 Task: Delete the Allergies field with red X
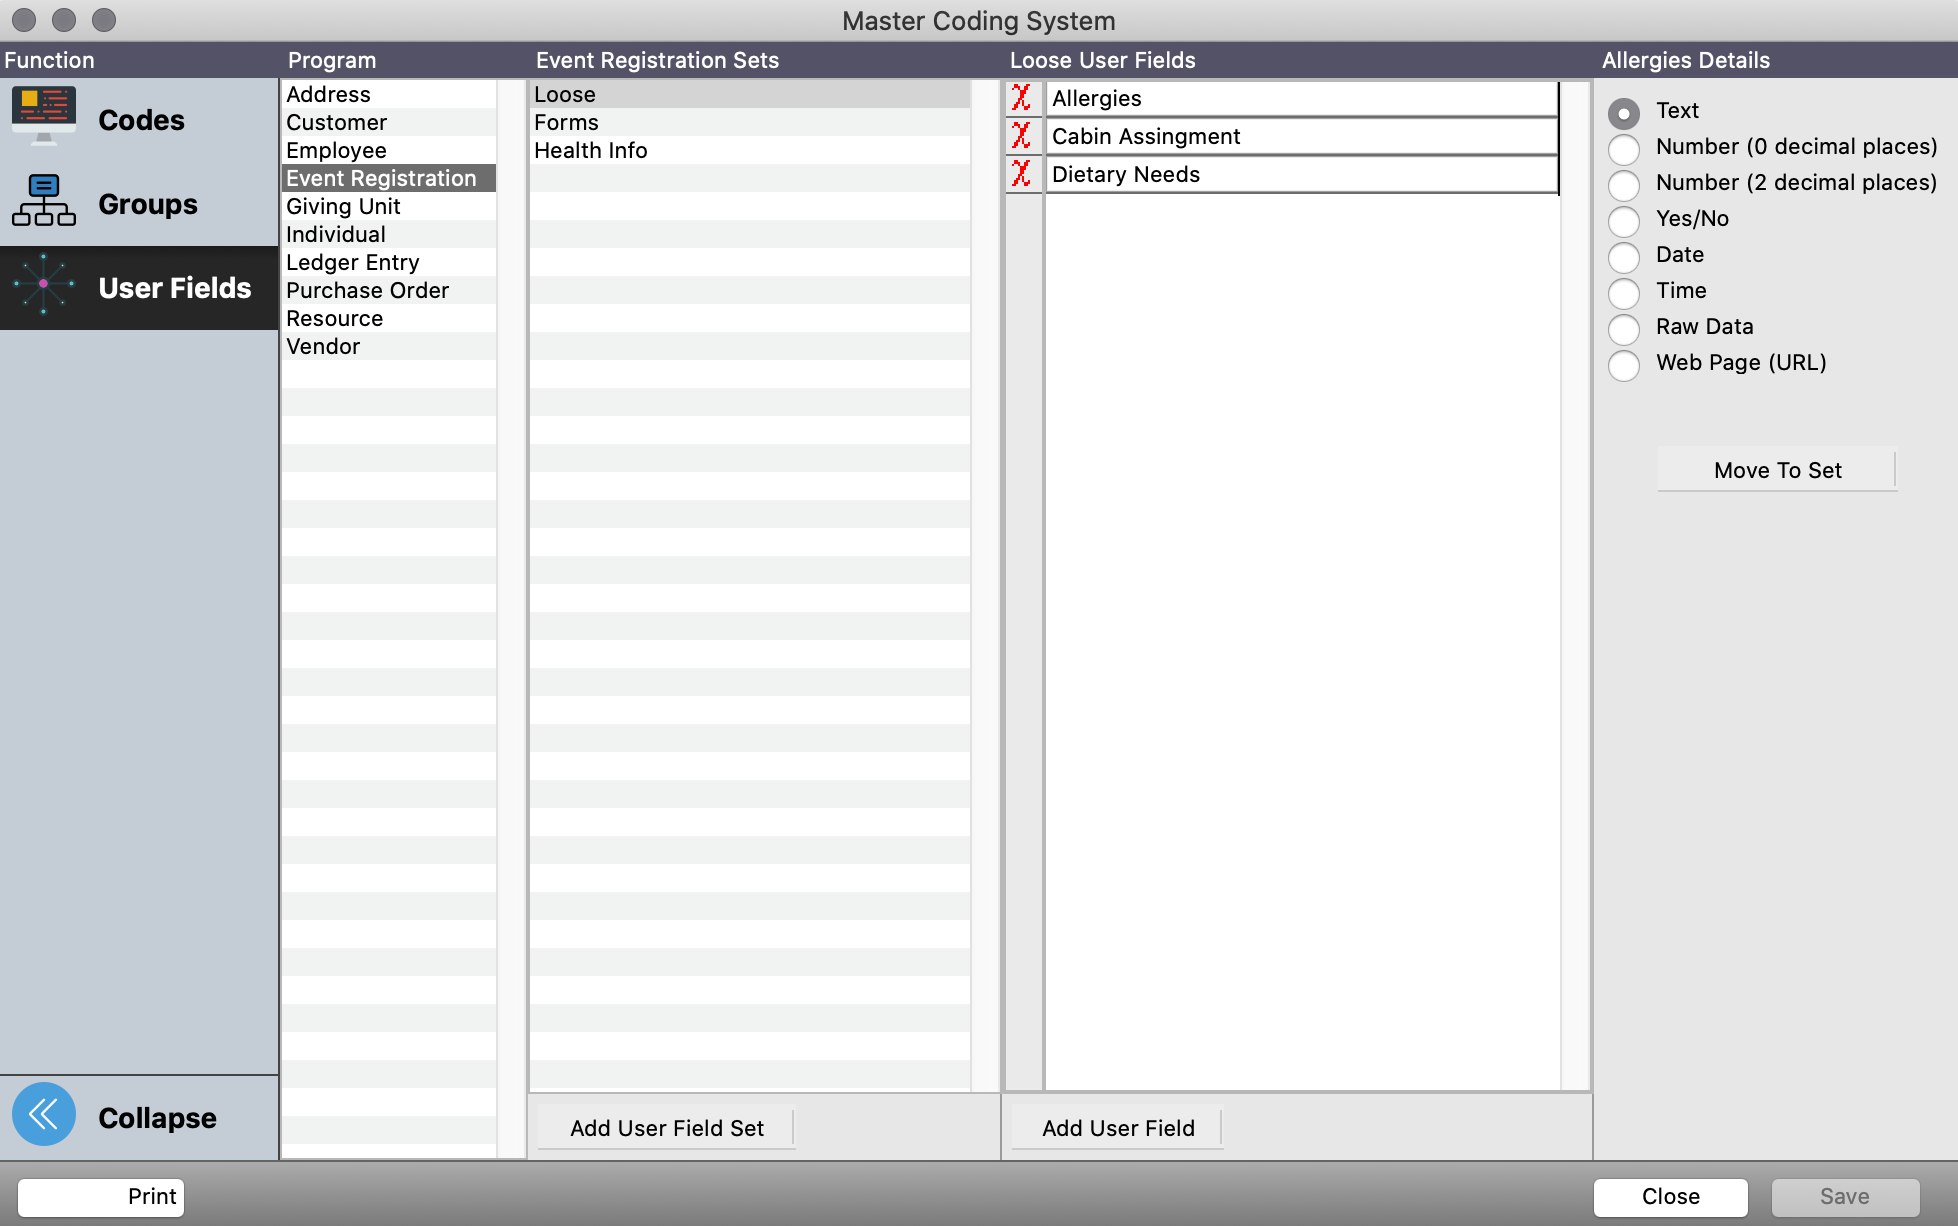point(1021,98)
